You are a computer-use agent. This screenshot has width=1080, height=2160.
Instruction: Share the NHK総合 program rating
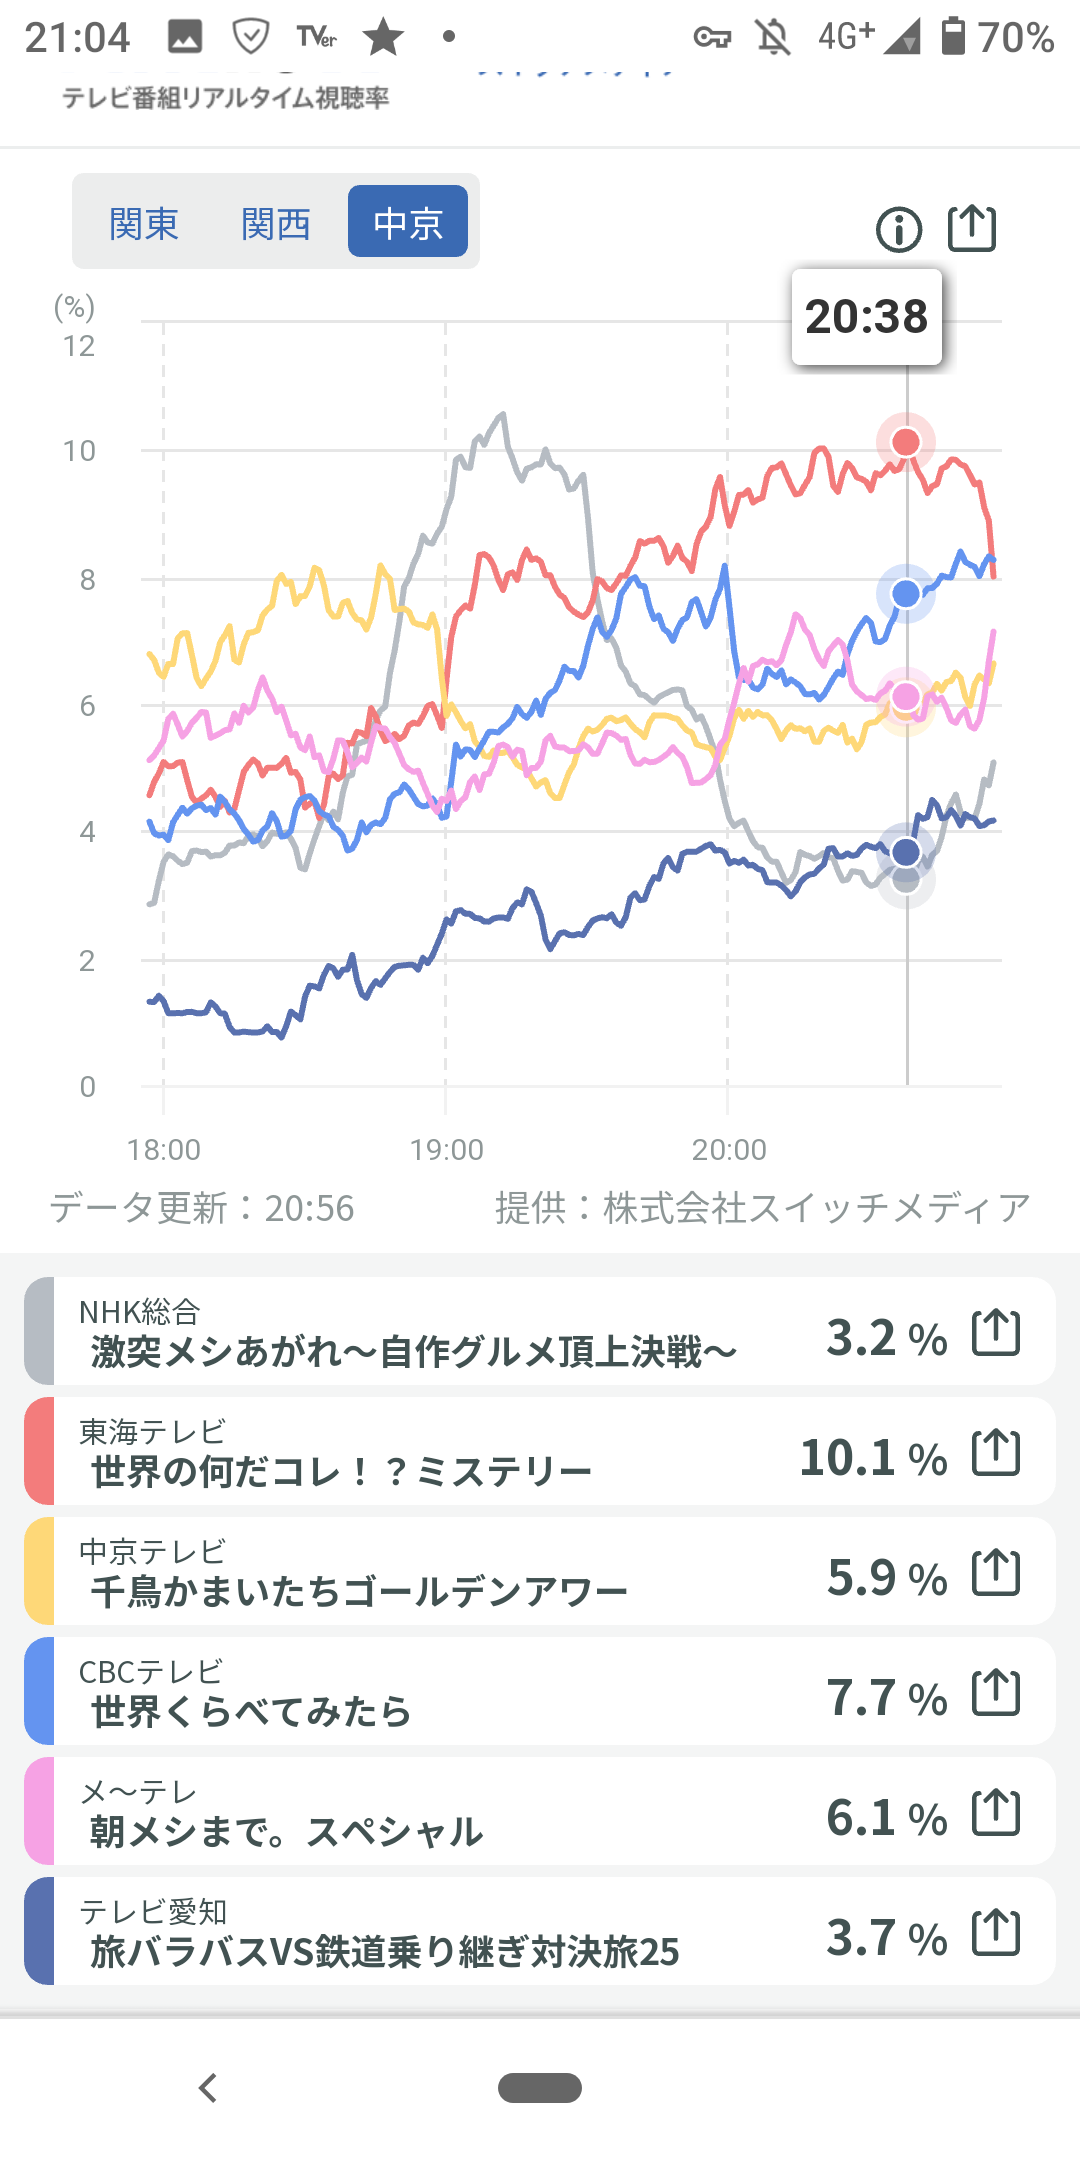[x=996, y=1333]
